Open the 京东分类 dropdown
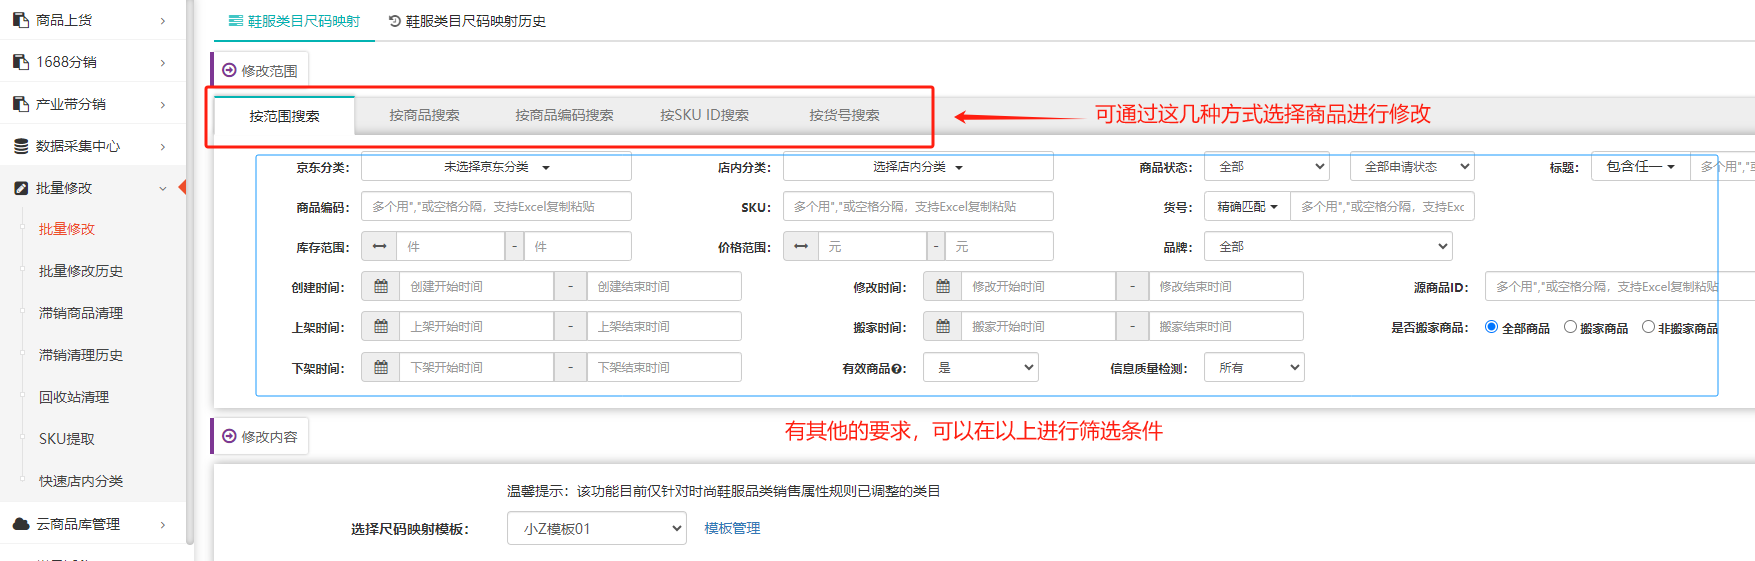Screen dimensions: 1755x561 [x=496, y=167]
